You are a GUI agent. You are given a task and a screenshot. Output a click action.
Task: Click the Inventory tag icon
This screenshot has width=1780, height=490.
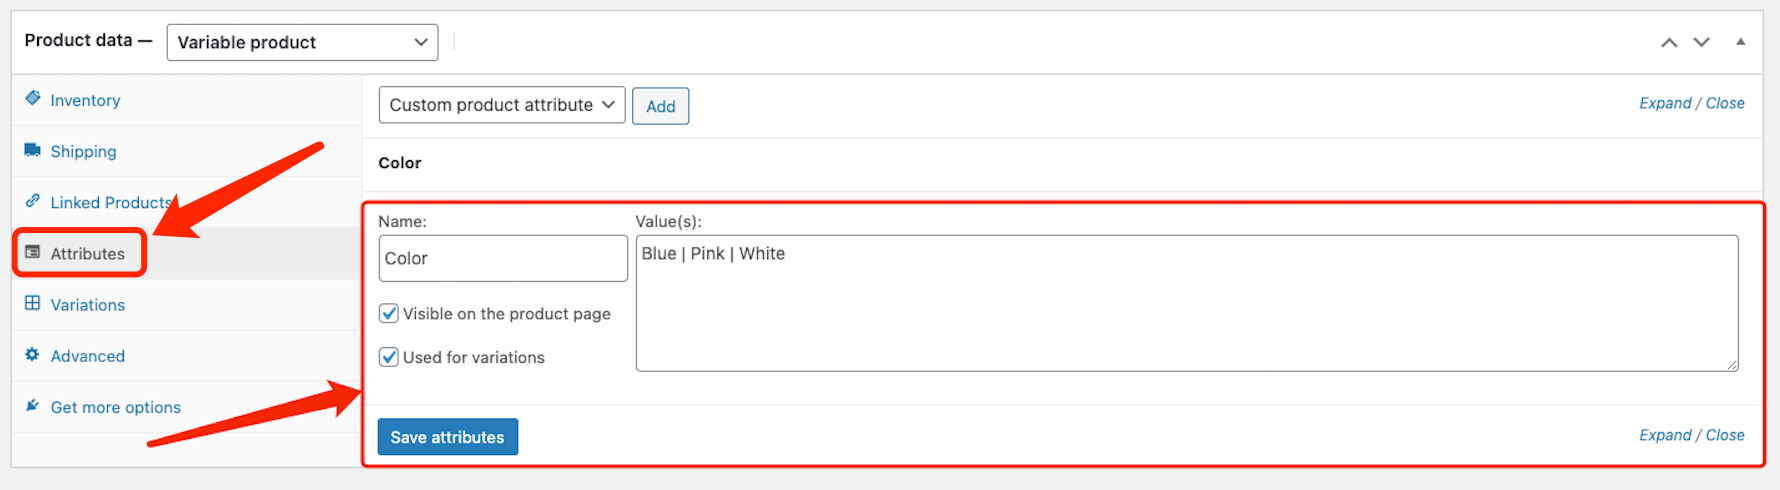pyautogui.click(x=33, y=98)
